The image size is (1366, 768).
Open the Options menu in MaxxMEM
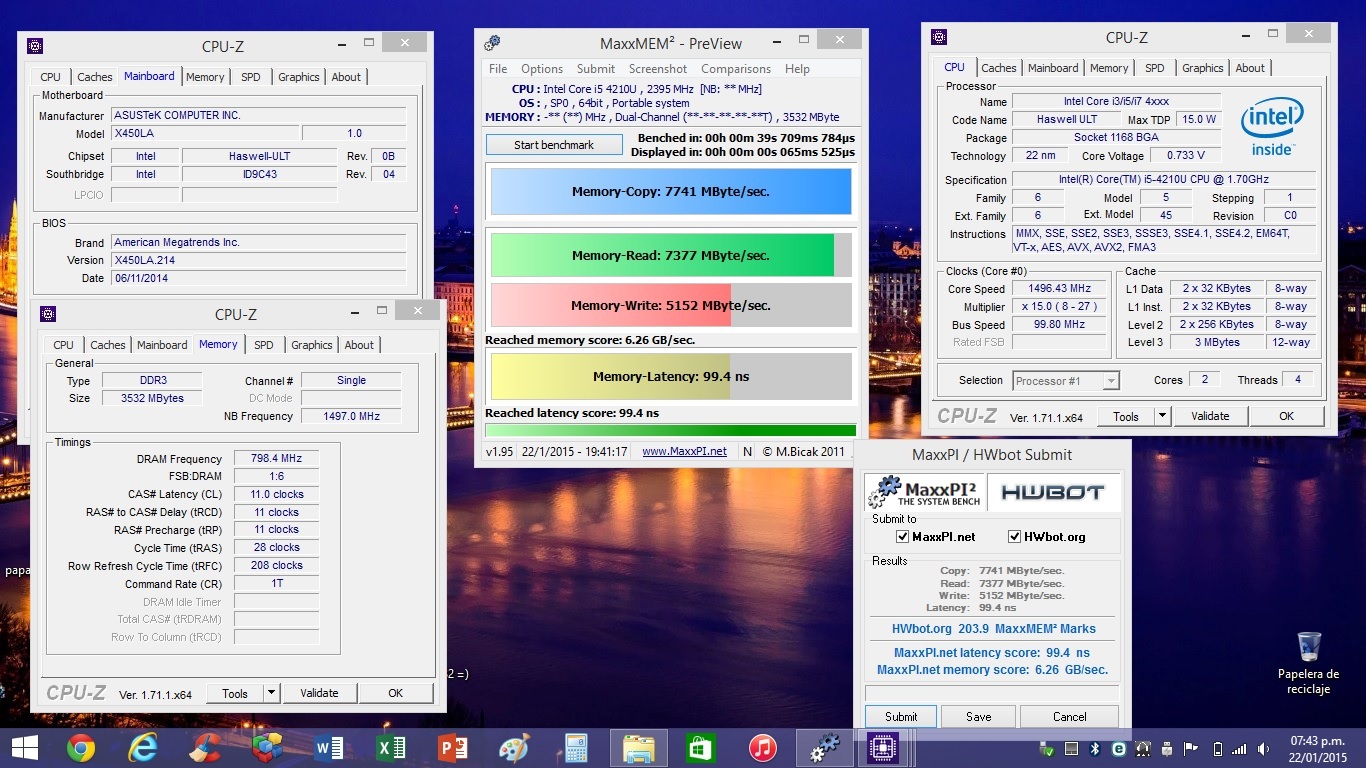[542, 69]
